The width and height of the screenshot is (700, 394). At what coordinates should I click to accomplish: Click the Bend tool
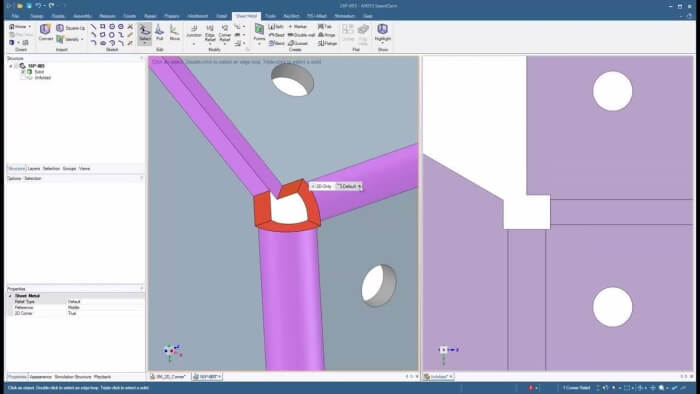276,43
